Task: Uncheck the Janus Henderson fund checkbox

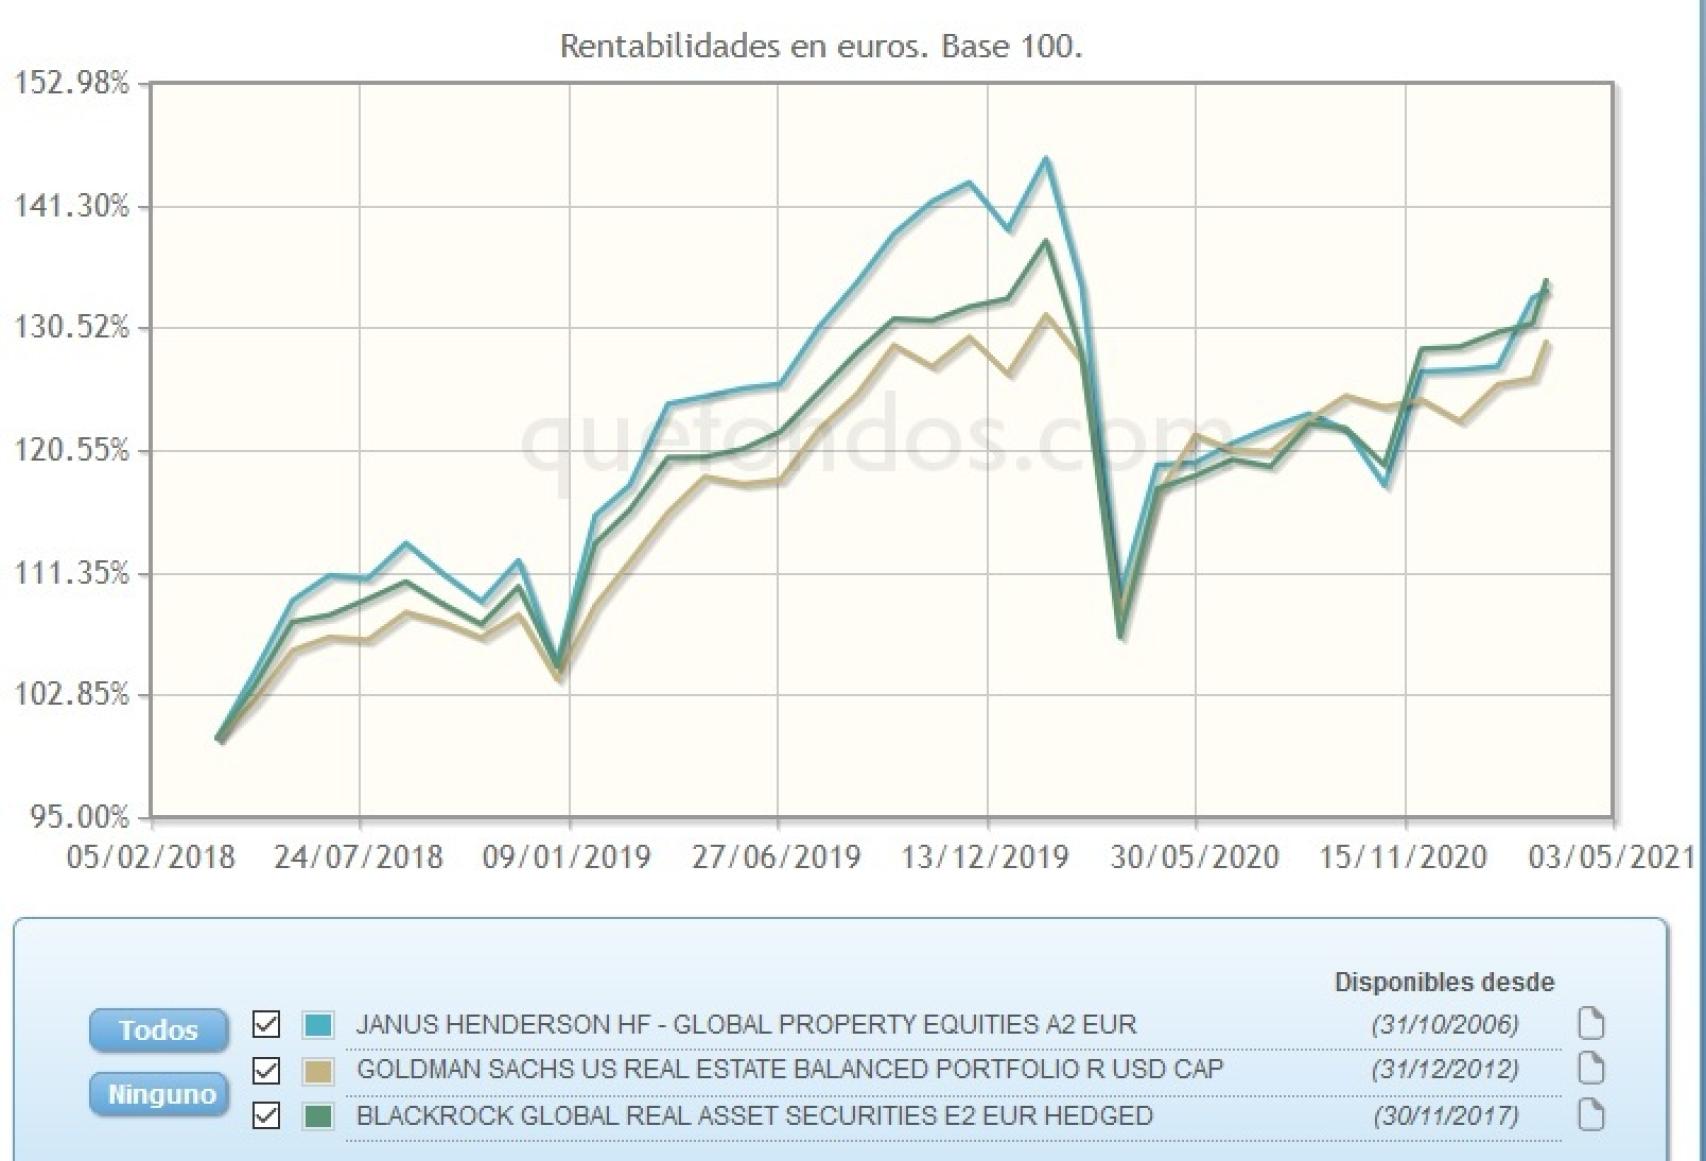Action: click(x=265, y=1025)
